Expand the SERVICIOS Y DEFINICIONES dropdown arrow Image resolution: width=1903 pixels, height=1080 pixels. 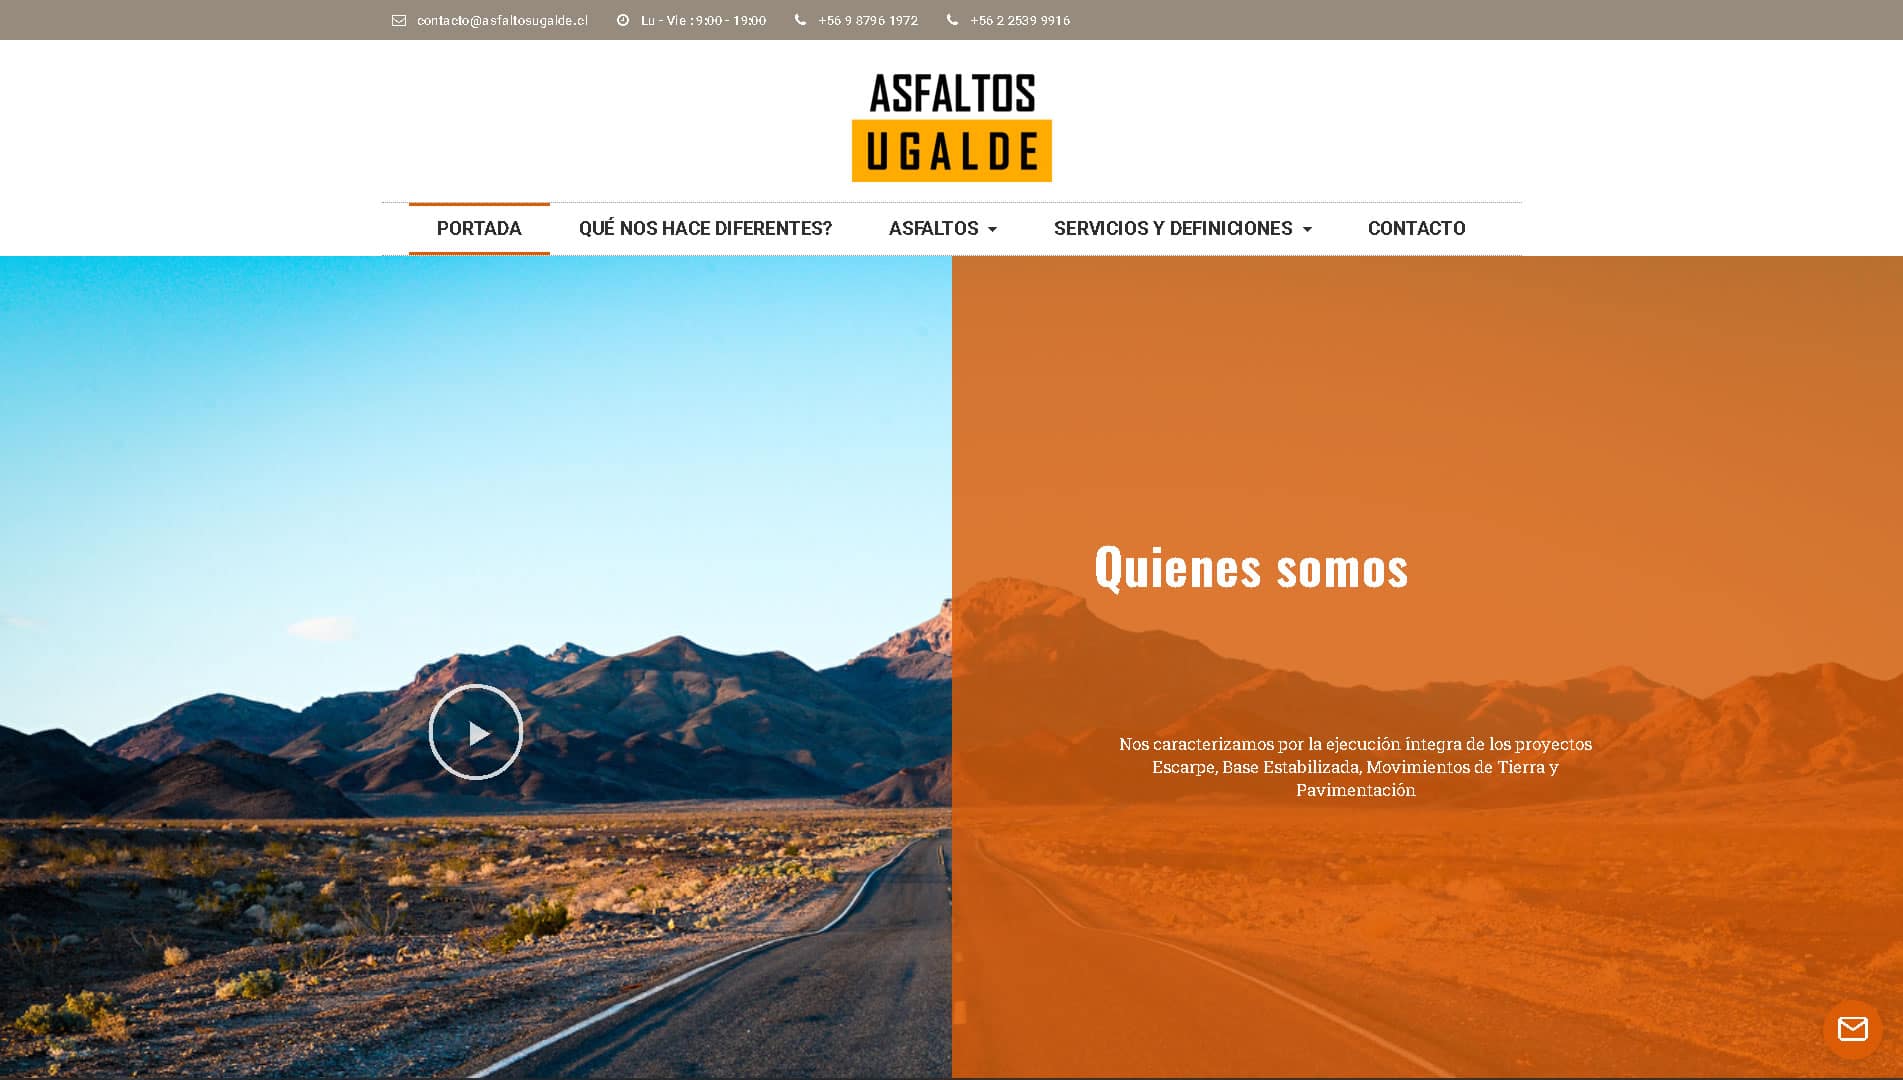1307,230
